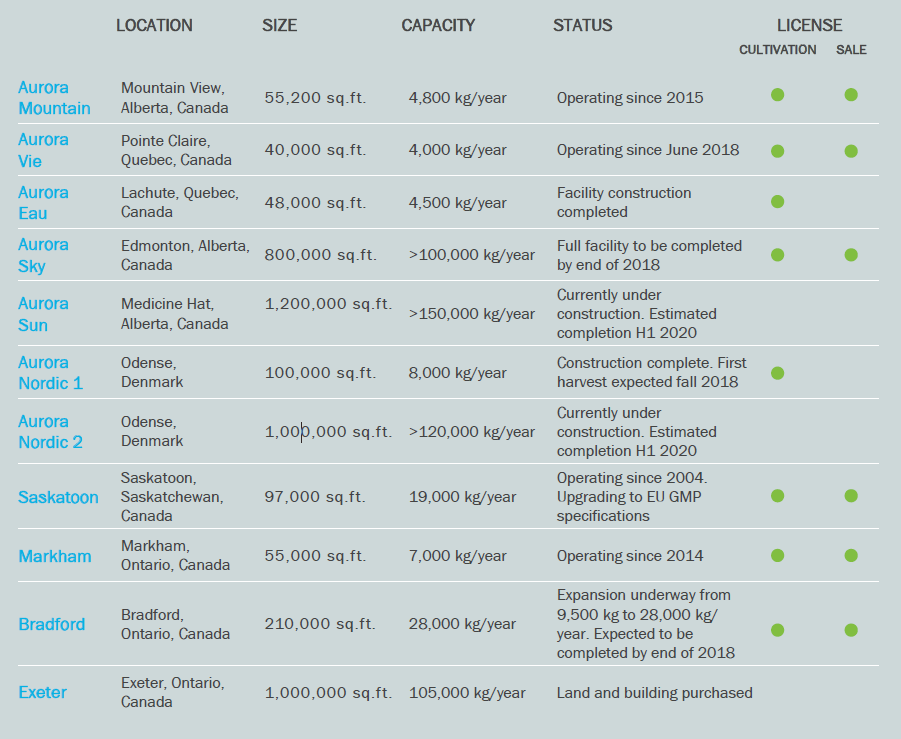Click Aurora Sky's sale license green dot
Screen dimensions: 901x739
(851, 255)
